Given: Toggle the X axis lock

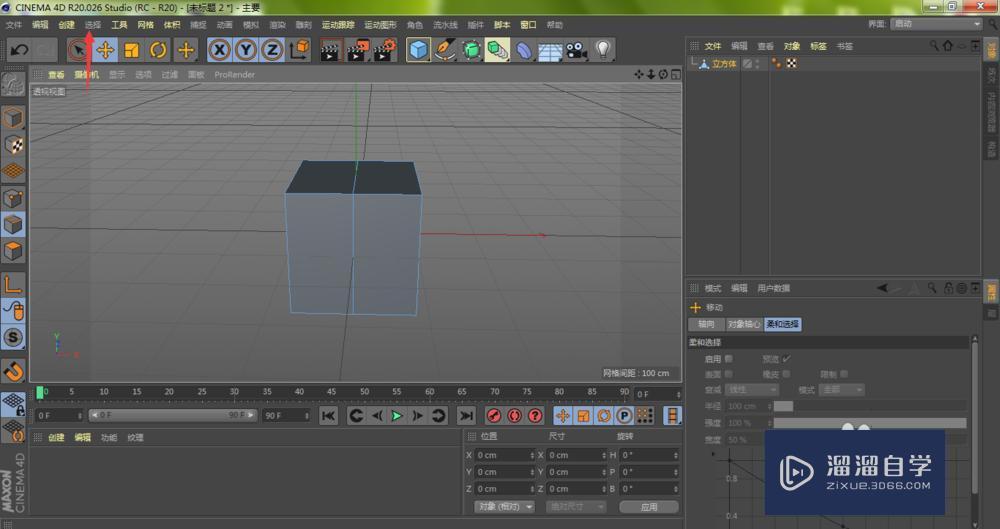Looking at the screenshot, I should (x=219, y=50).
